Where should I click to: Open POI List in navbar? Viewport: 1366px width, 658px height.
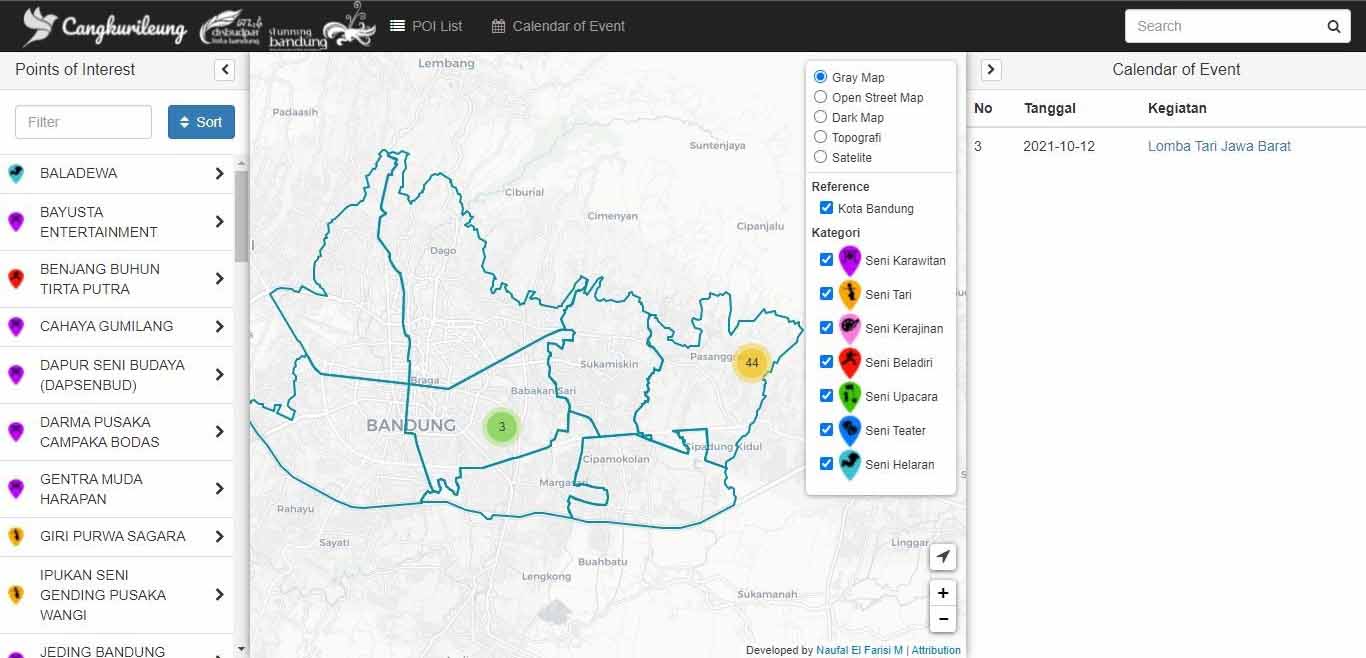426,26
